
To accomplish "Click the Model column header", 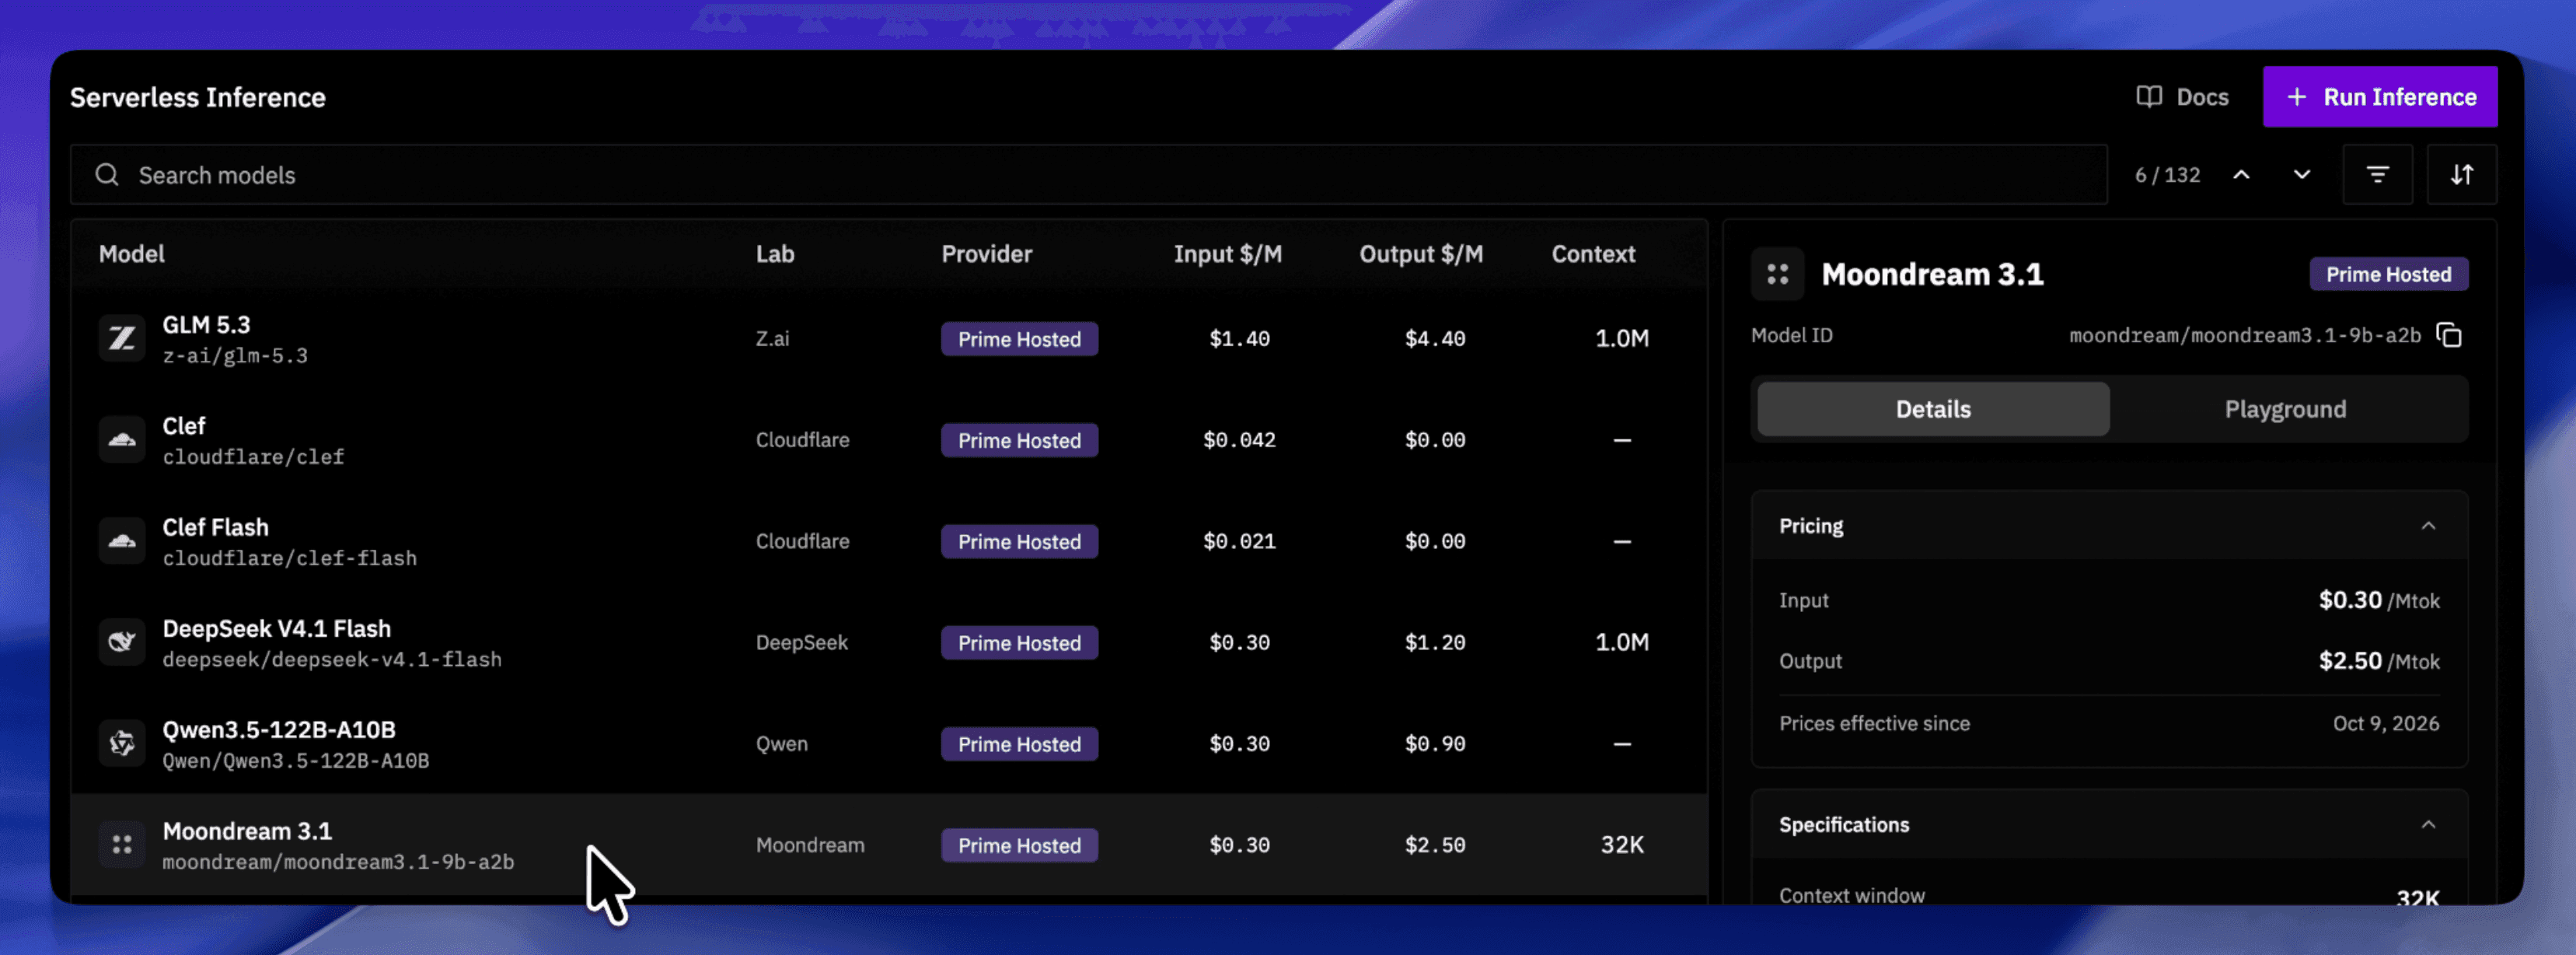I will 131,254.
